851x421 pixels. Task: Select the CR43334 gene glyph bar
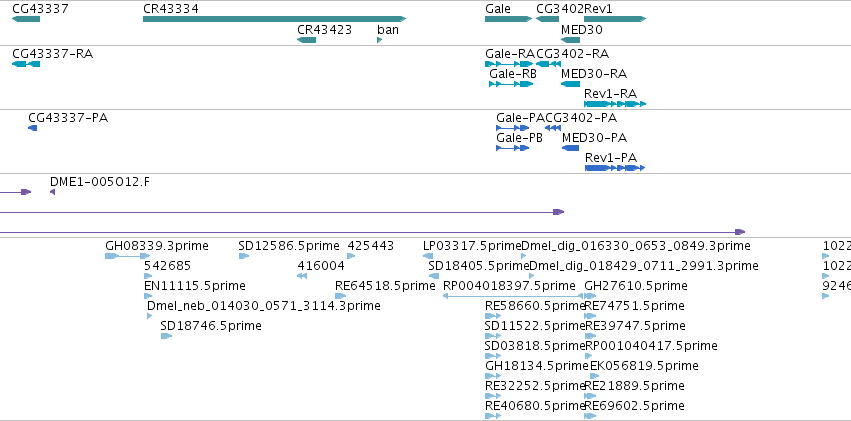pos(275,19)
